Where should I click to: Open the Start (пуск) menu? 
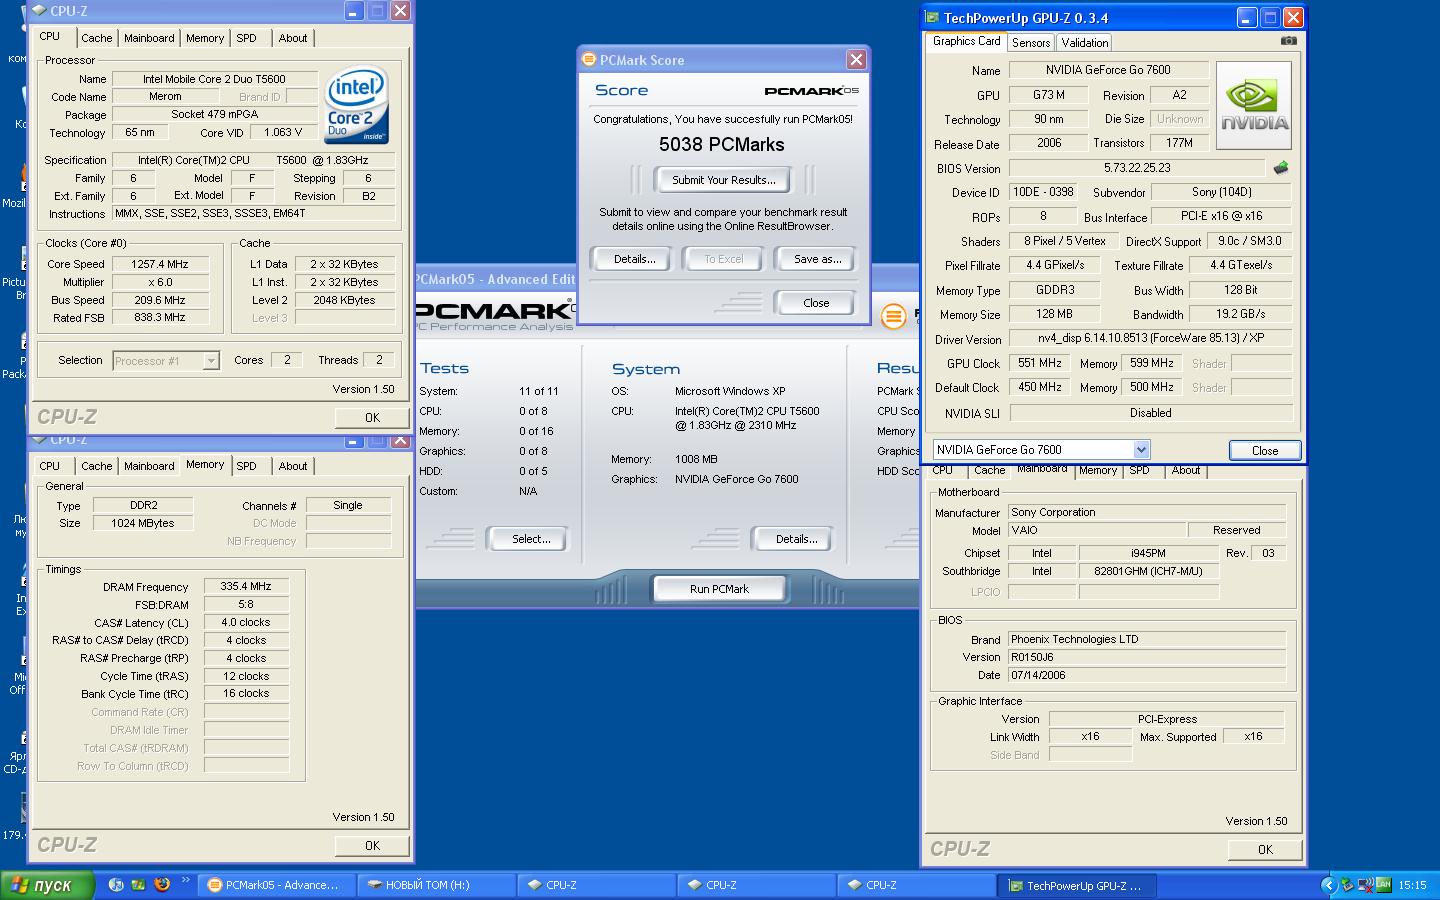pyautogui.click(x=47, y=885)
